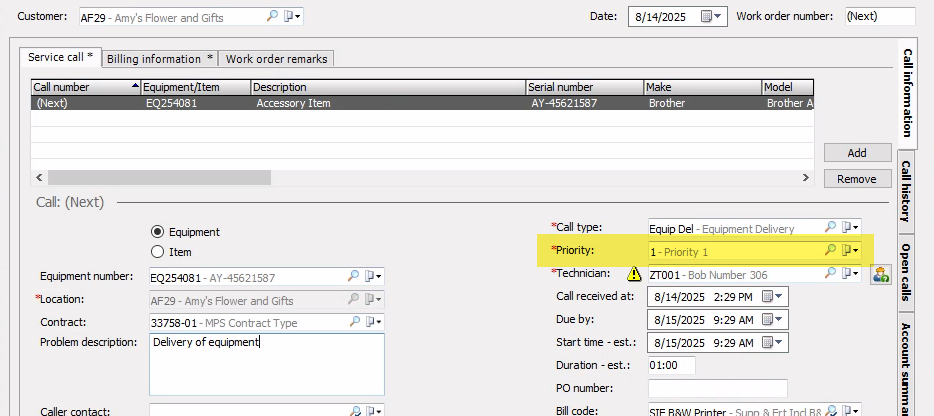Click in the Problem description text box

click(267, 364)
